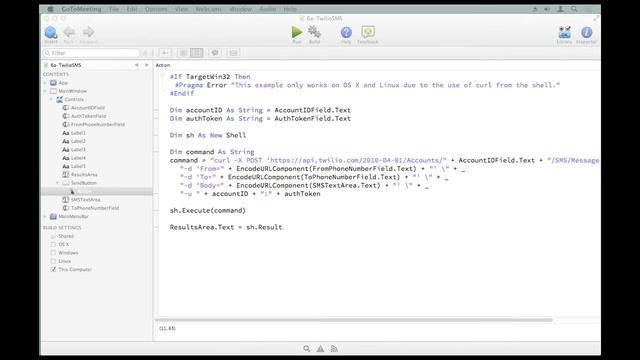Click the Dim sh As New Shell line
This screenshot has width=640, height=360.
click(x=208, y=135)
